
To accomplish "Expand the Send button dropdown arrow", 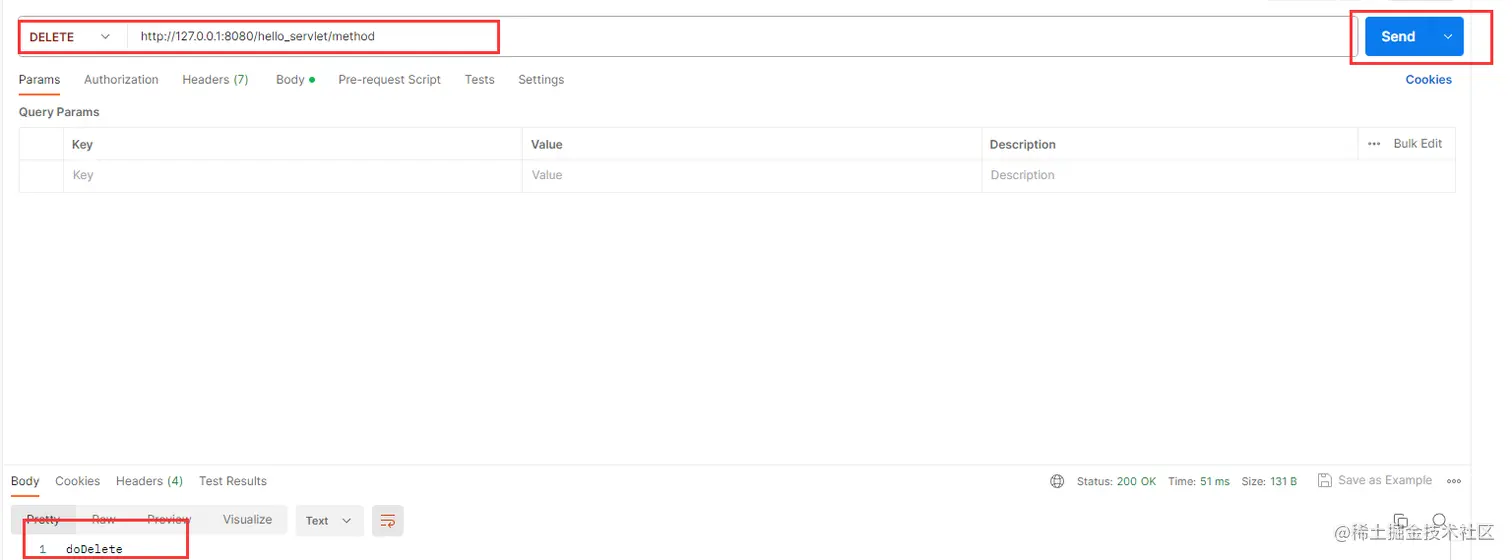I will pos(1447,36).
